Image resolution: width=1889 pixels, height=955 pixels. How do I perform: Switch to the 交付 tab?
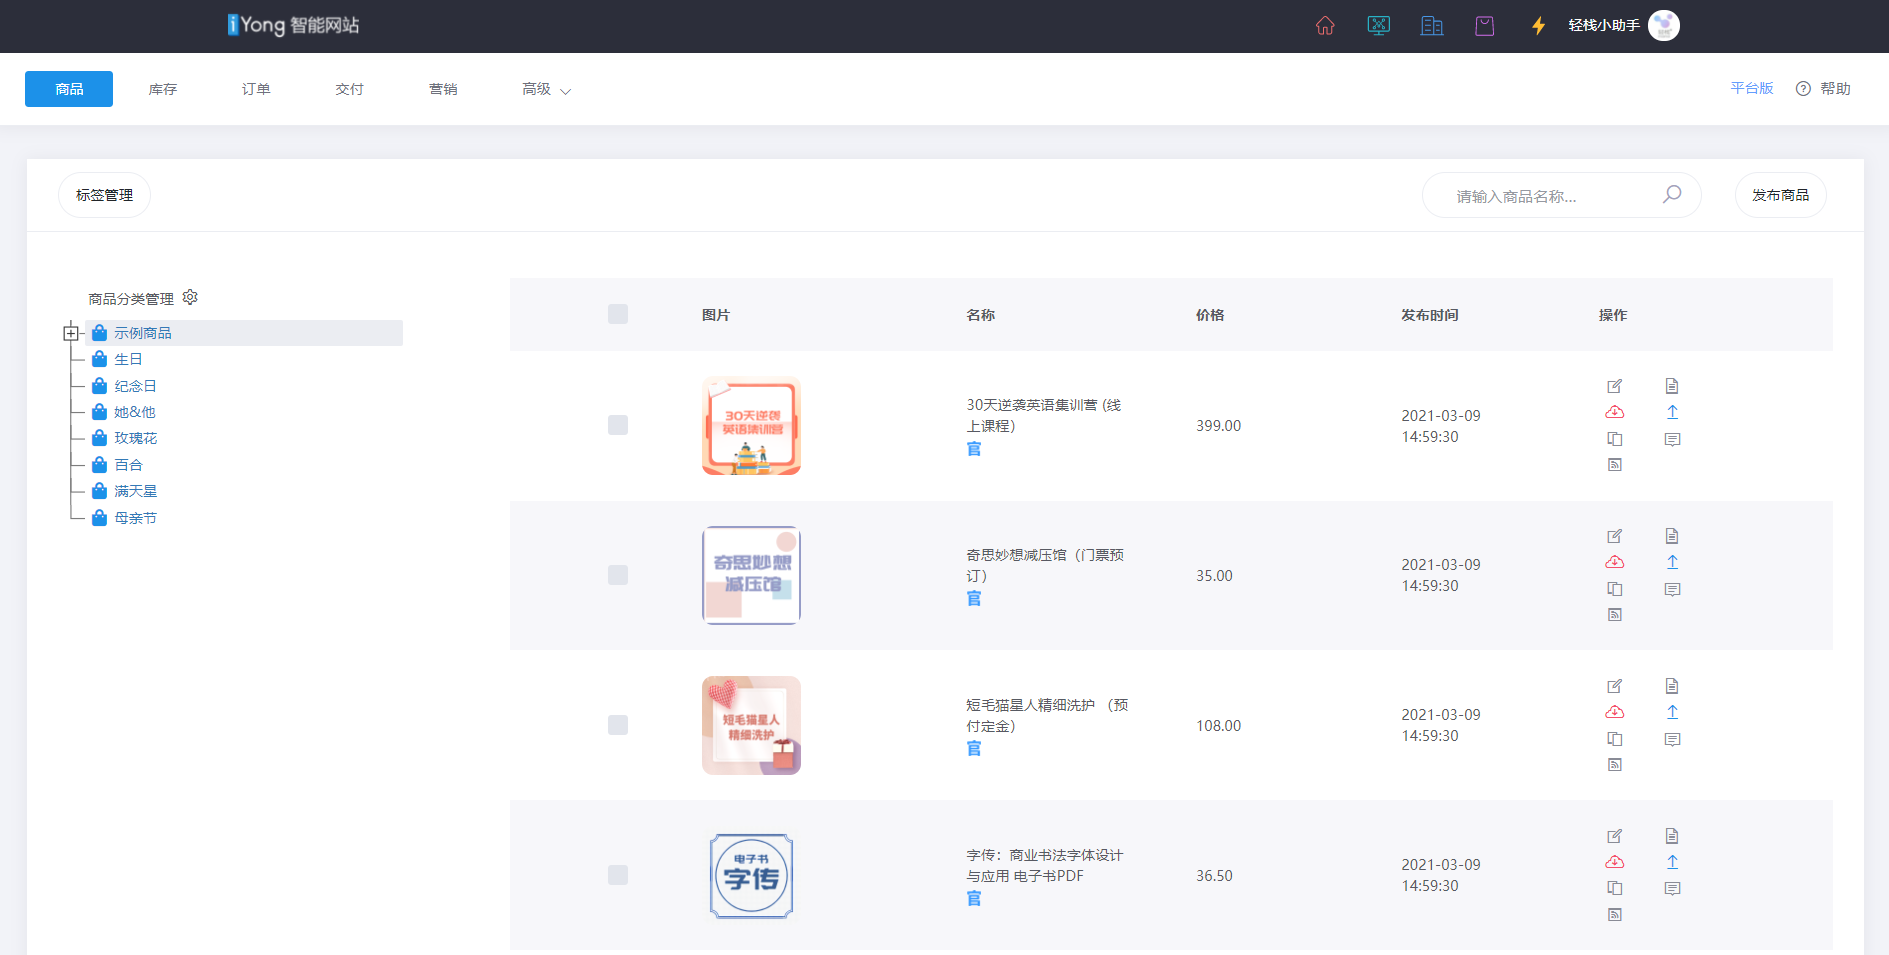(x=349, y=89)
